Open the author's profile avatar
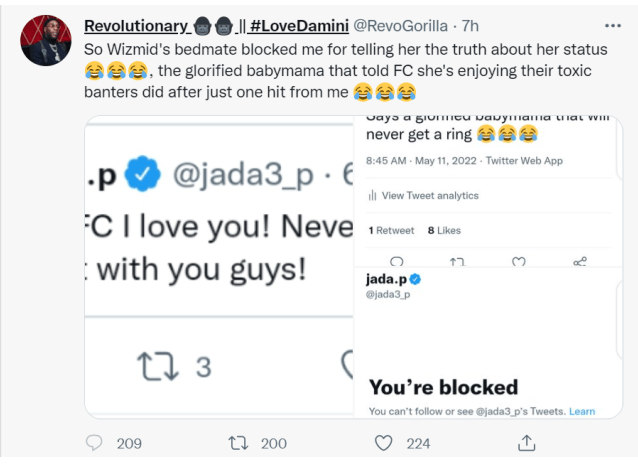This screenshot has height=468, width=638. (x=46, y=41)
